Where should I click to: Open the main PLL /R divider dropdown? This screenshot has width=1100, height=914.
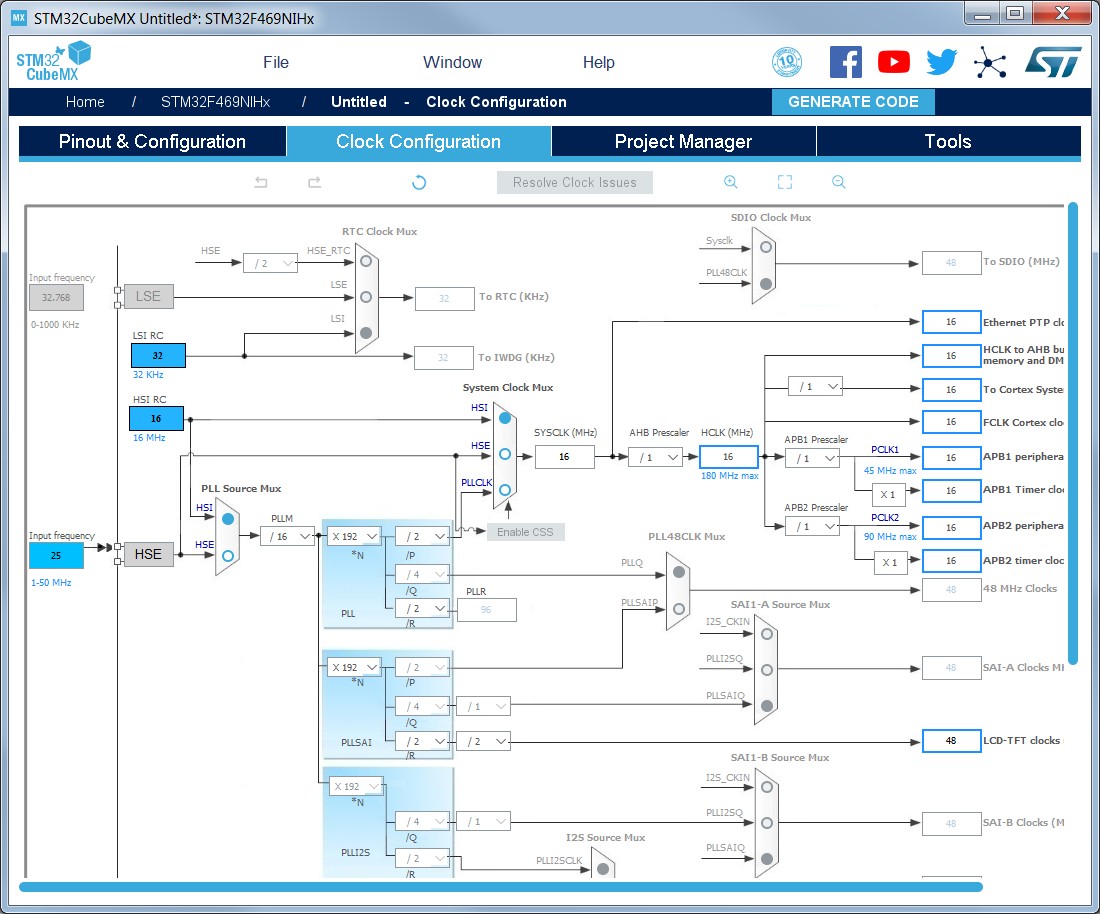422,608
